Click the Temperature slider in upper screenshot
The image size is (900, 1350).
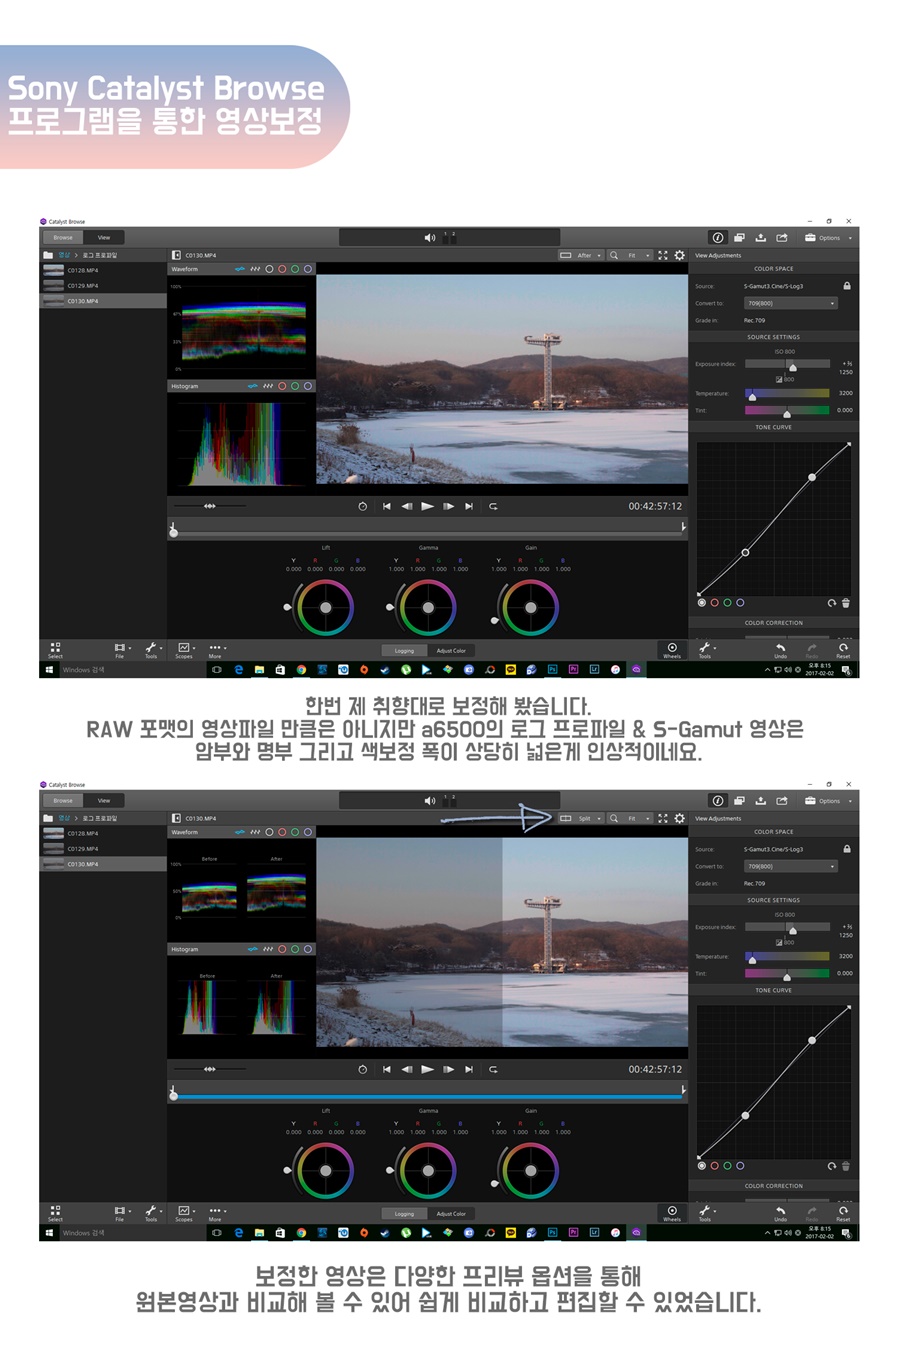point(787,393)
